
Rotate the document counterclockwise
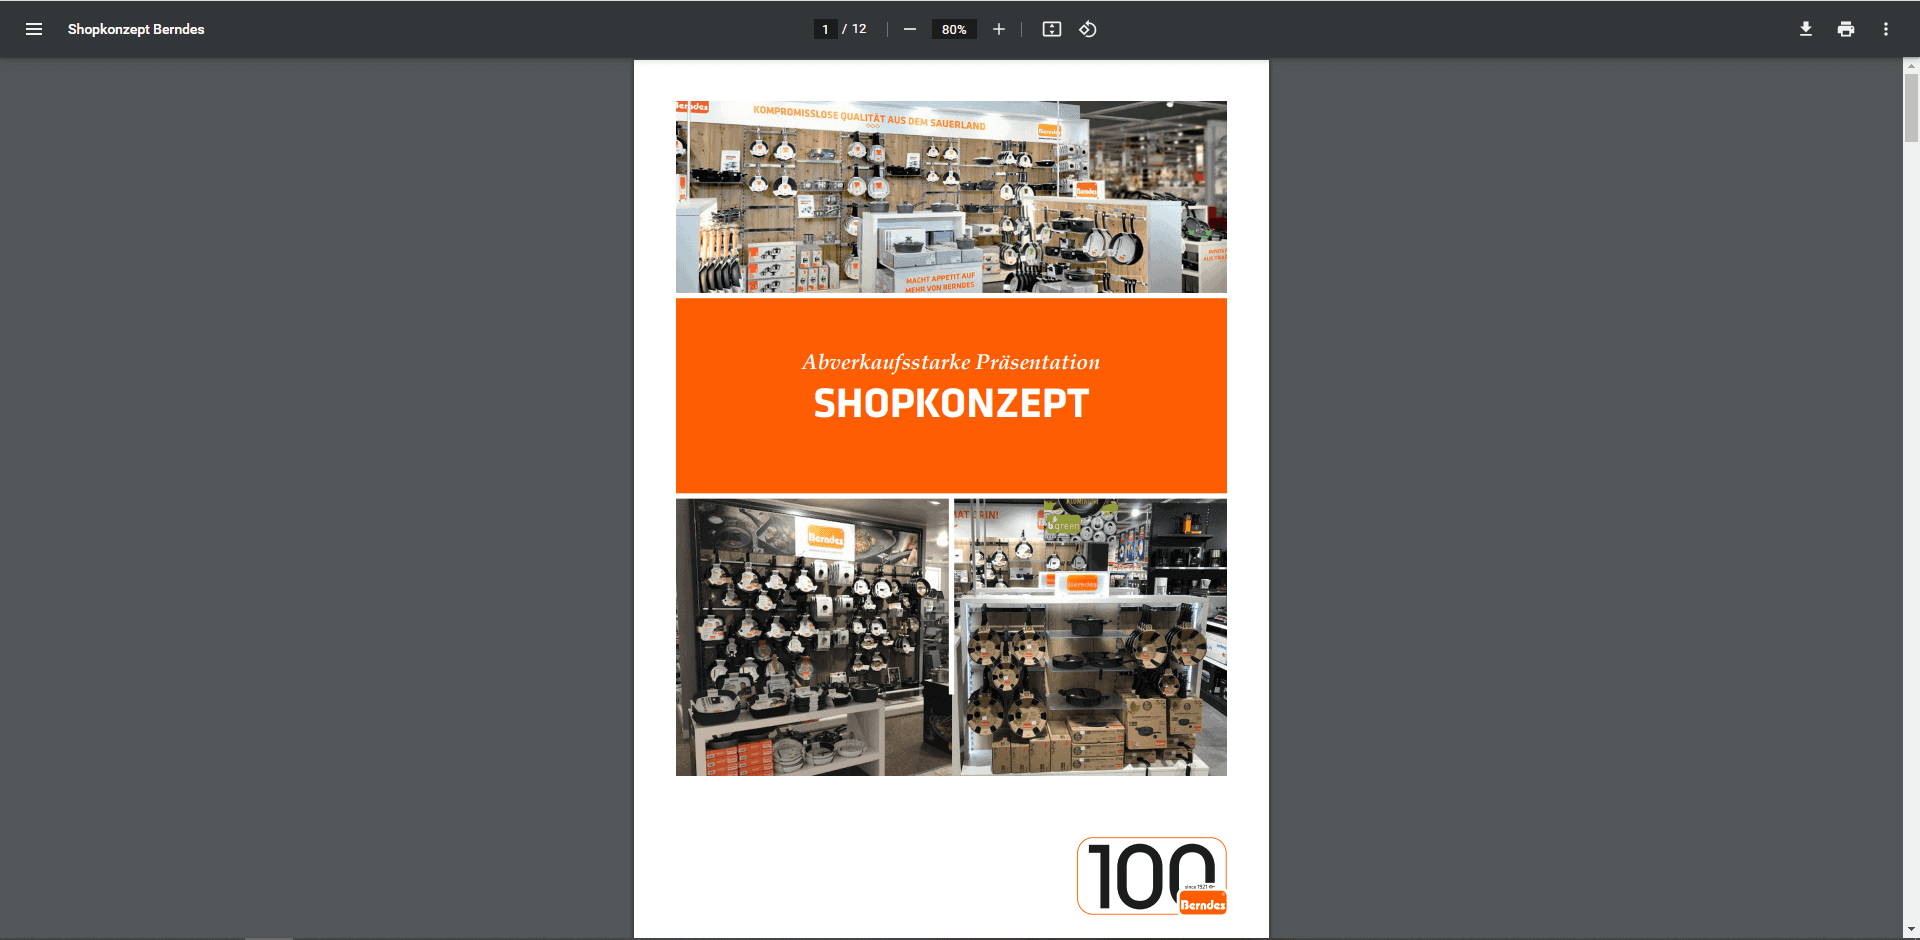point(1088,29)
